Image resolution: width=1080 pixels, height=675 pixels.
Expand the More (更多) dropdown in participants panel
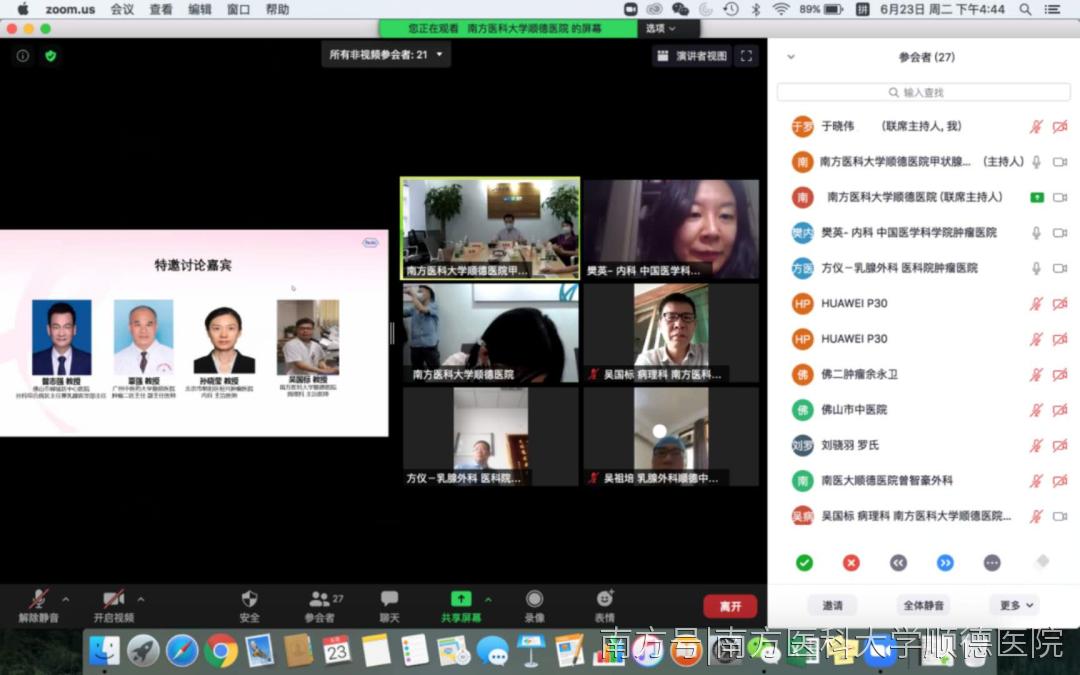pos(1015,605)
